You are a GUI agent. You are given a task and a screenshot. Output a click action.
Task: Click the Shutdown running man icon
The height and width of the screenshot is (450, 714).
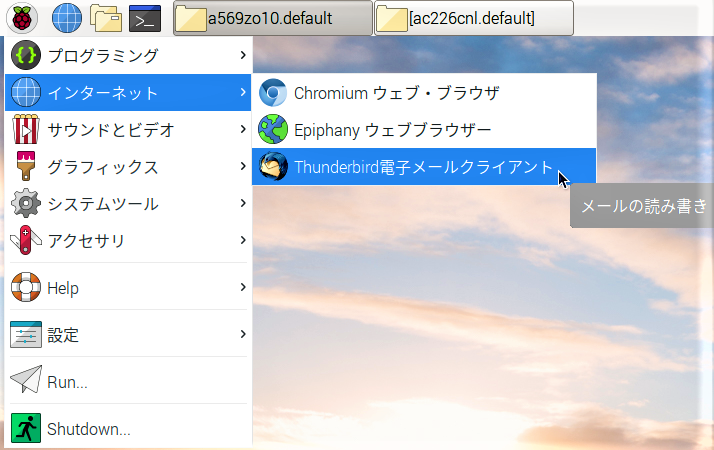tap(26, 428)
